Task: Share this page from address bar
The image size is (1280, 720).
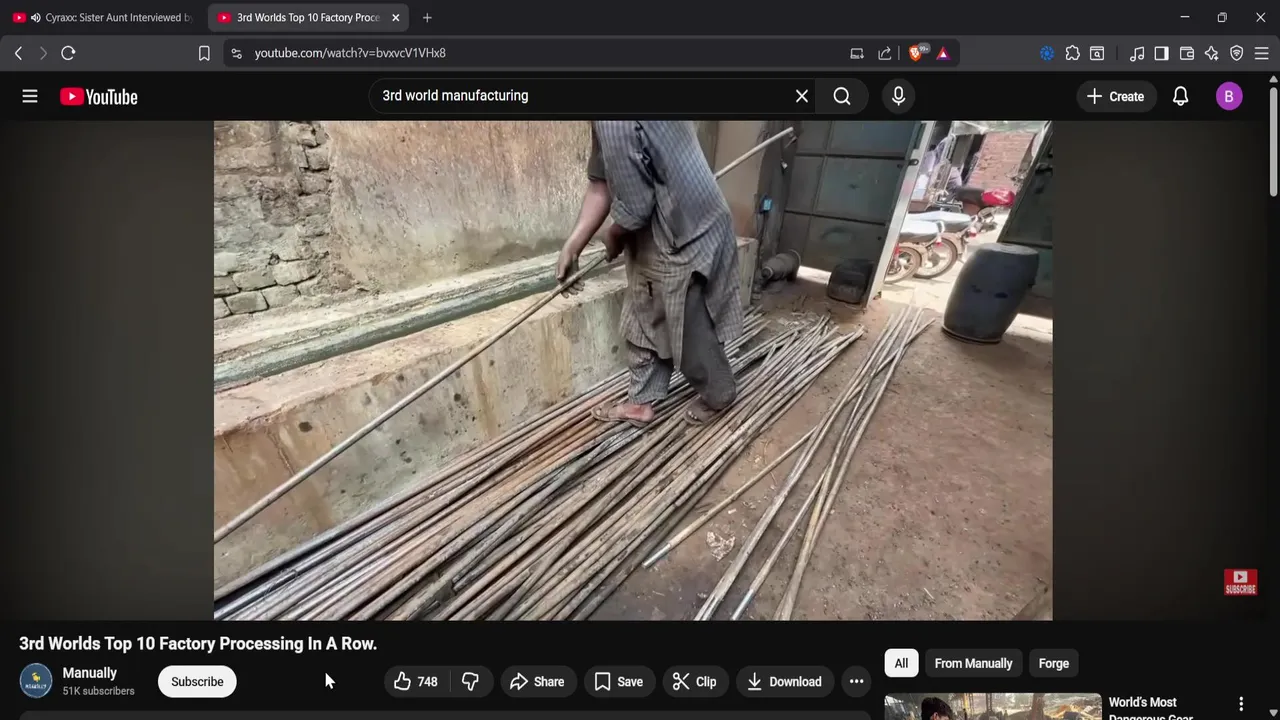Action: click(x=885, y=53)
